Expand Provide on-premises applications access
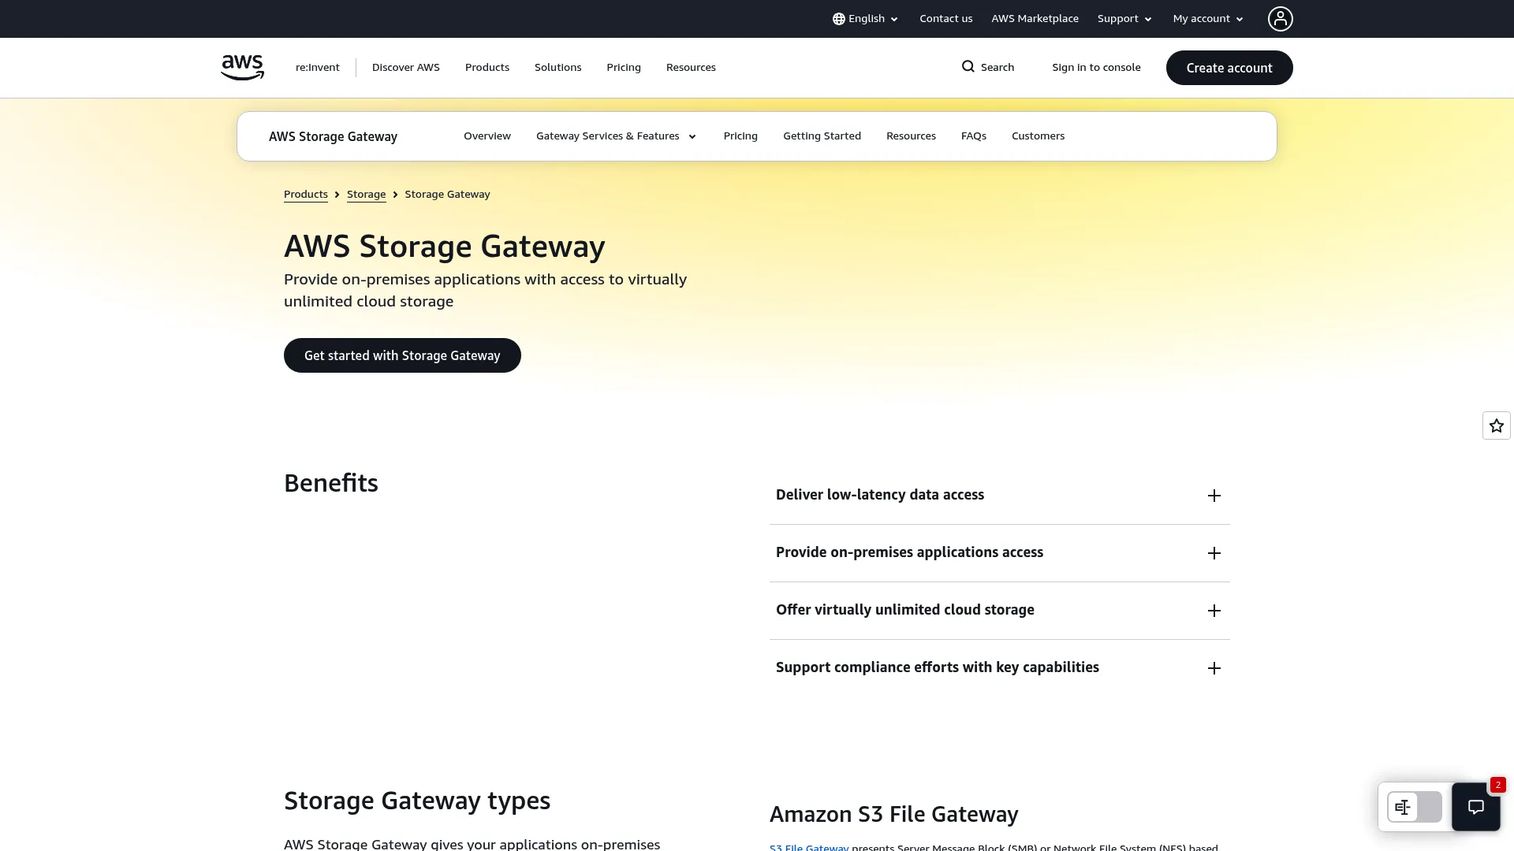Viewport: 1514px width, 851px height. (999, 553)
